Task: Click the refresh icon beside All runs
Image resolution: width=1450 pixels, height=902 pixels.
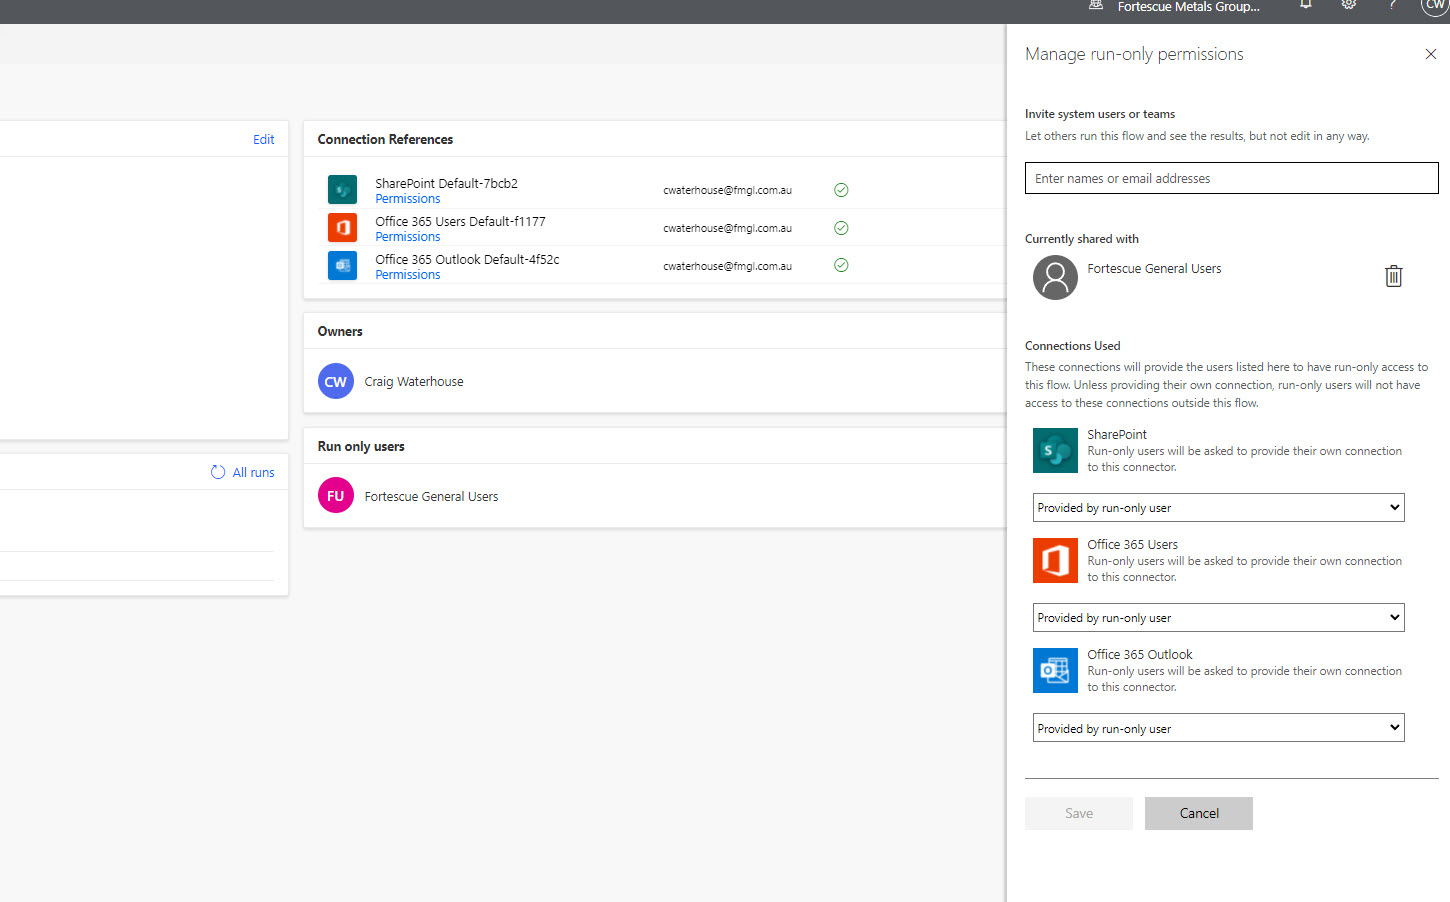Action: [x=217, y=472]
